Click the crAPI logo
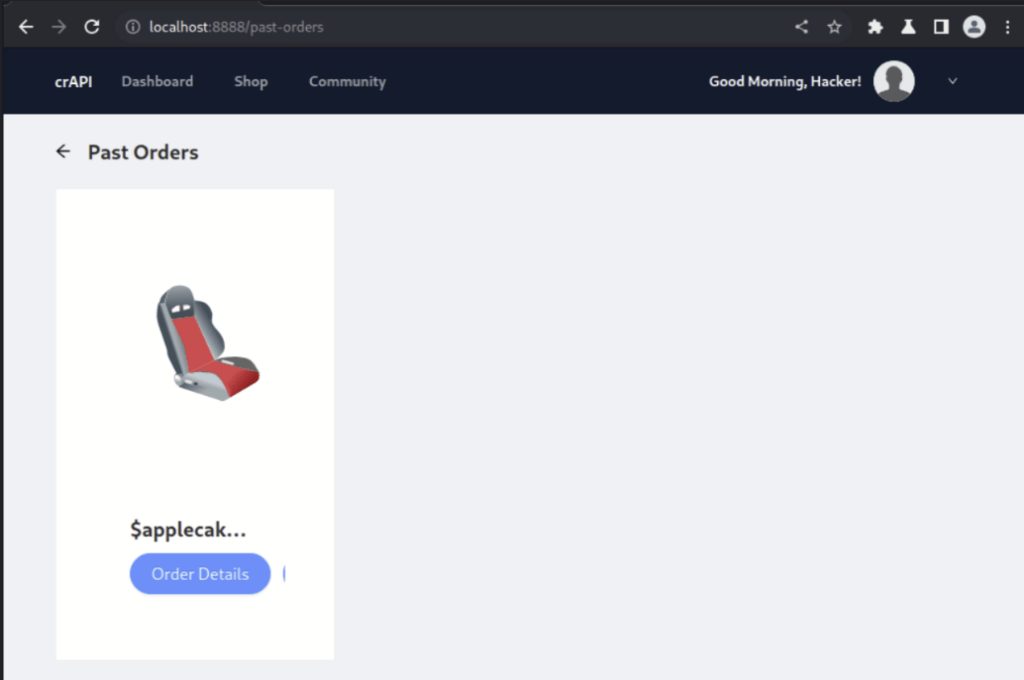This screenshot has width=1024, height=680. pos(73,81)
